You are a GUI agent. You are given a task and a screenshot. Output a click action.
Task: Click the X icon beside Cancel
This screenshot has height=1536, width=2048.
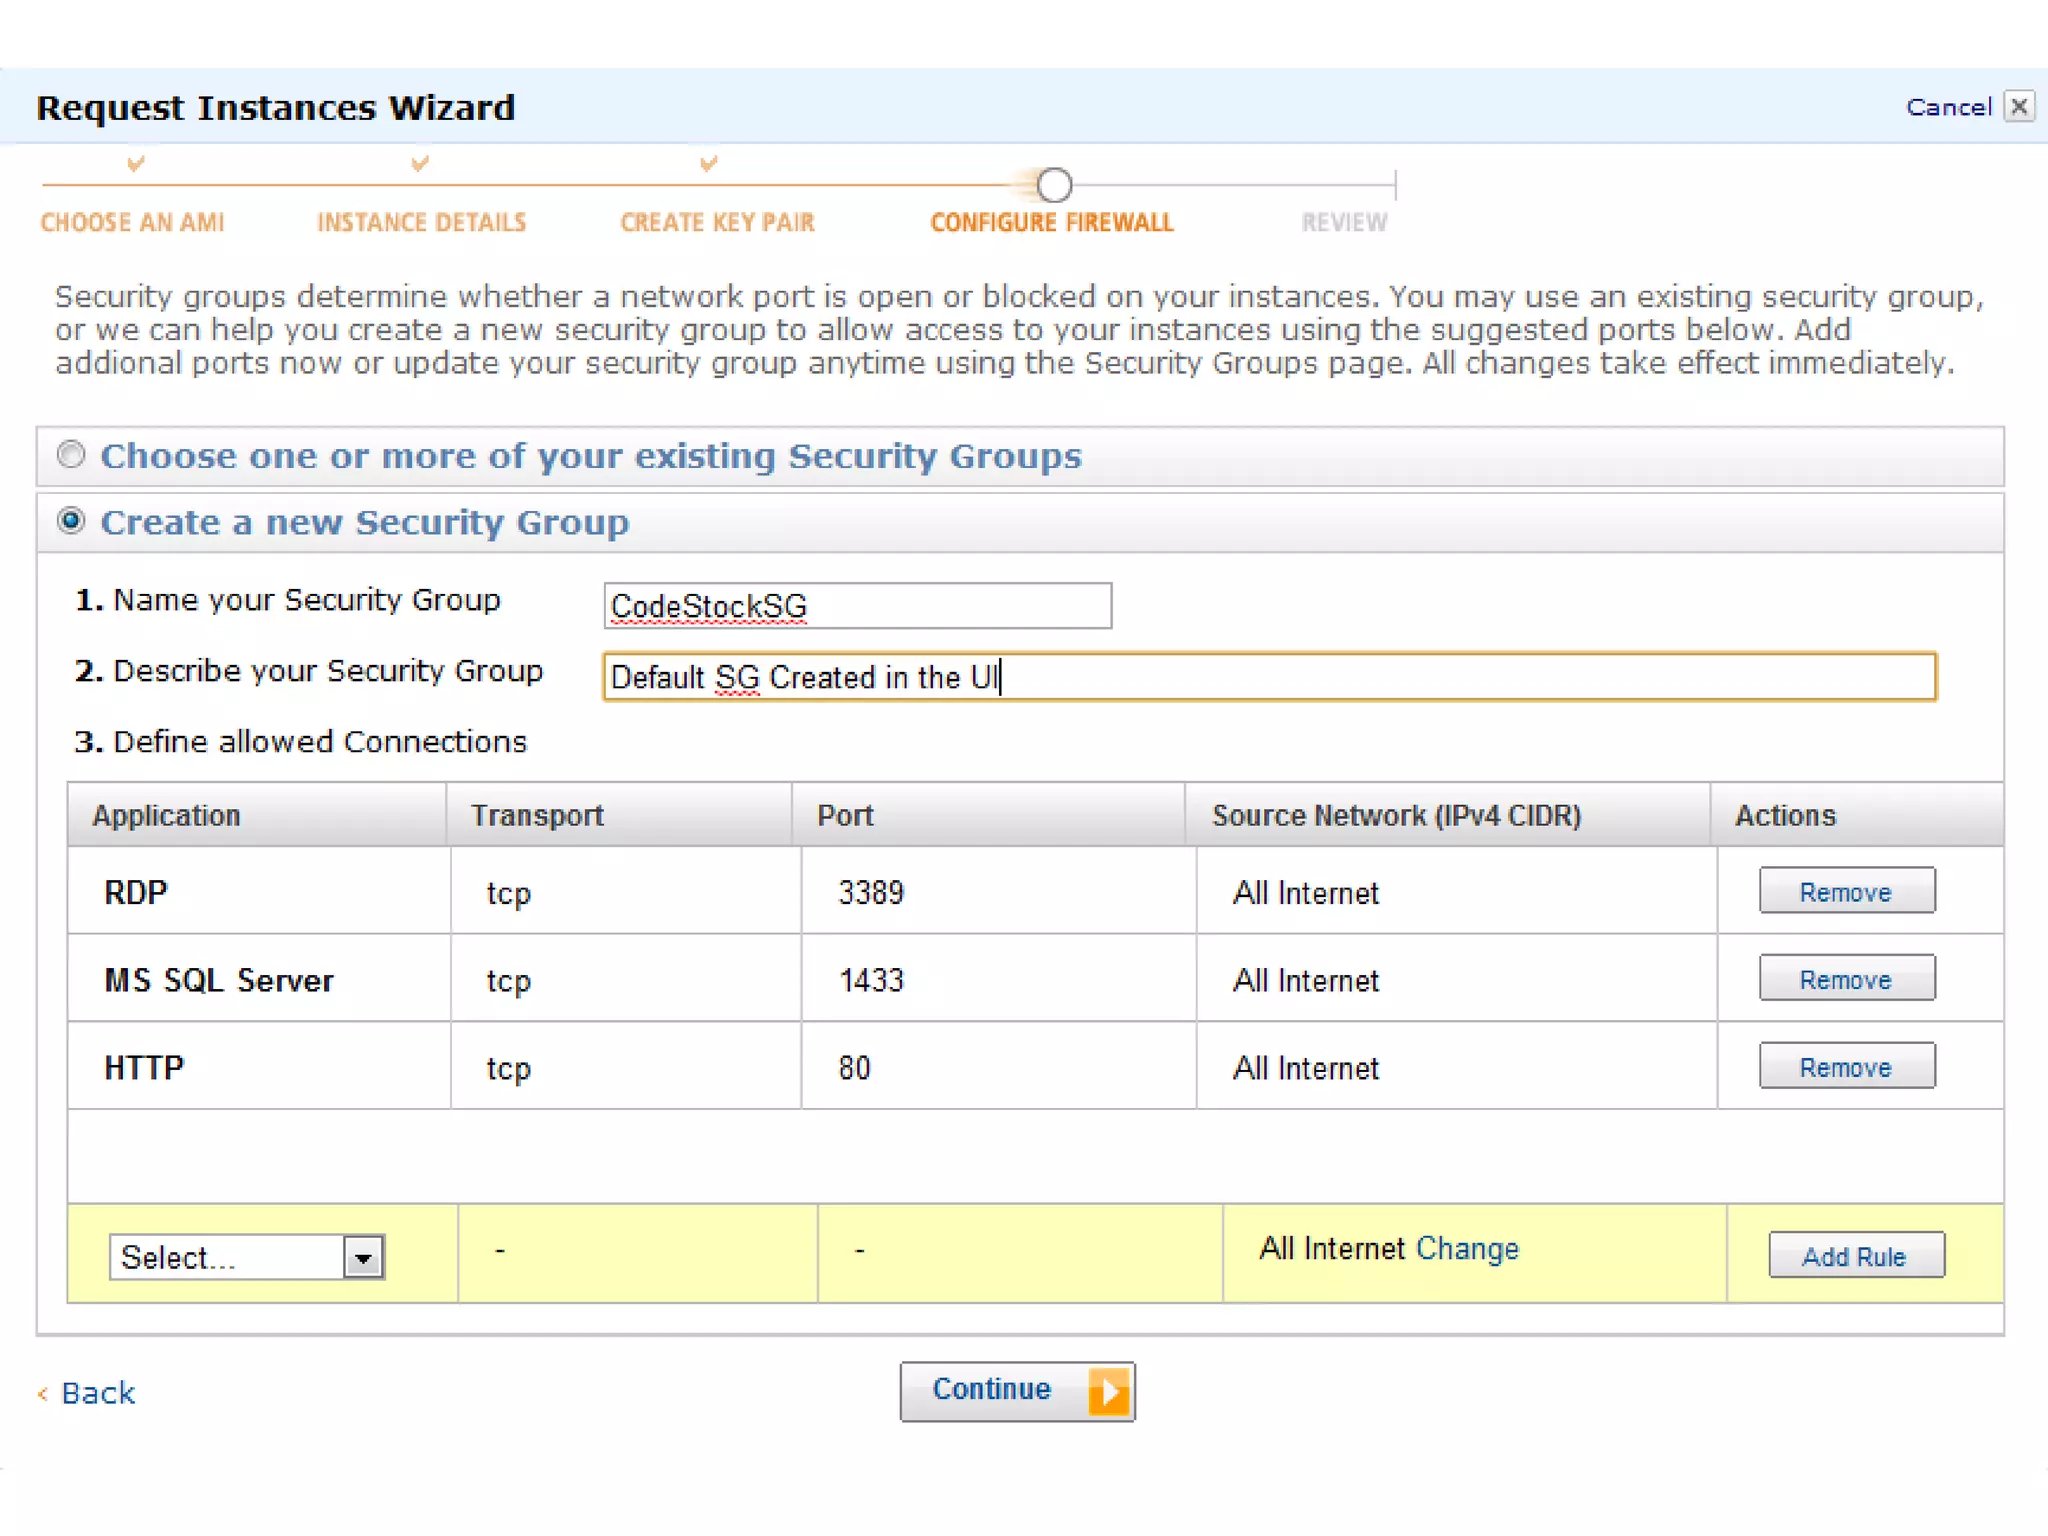point(2019,106)
